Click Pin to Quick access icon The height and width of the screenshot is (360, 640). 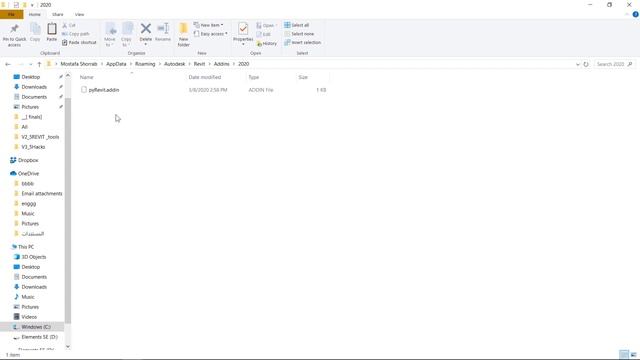coord(14,29)
